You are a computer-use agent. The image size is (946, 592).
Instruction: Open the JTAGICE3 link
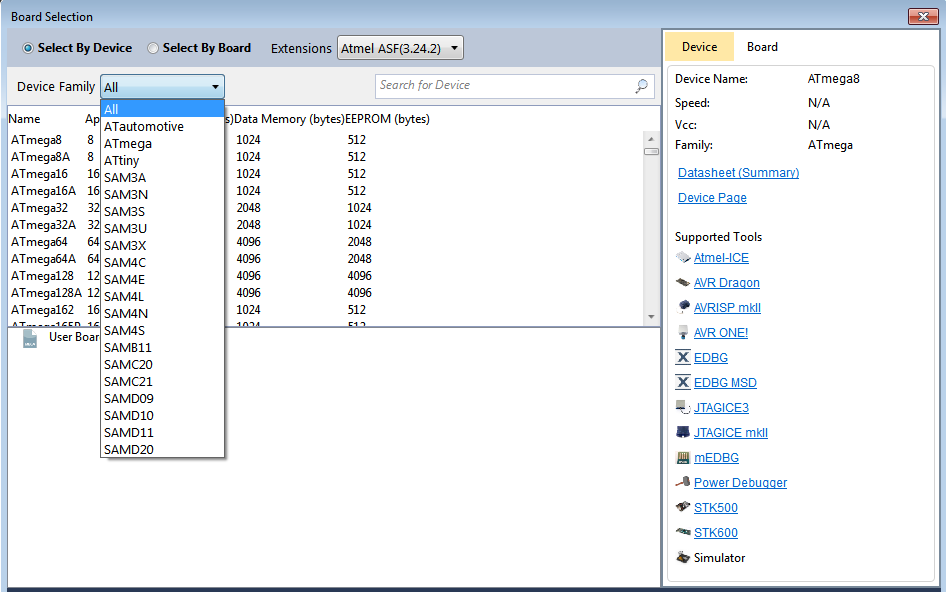tap(721, 407)
